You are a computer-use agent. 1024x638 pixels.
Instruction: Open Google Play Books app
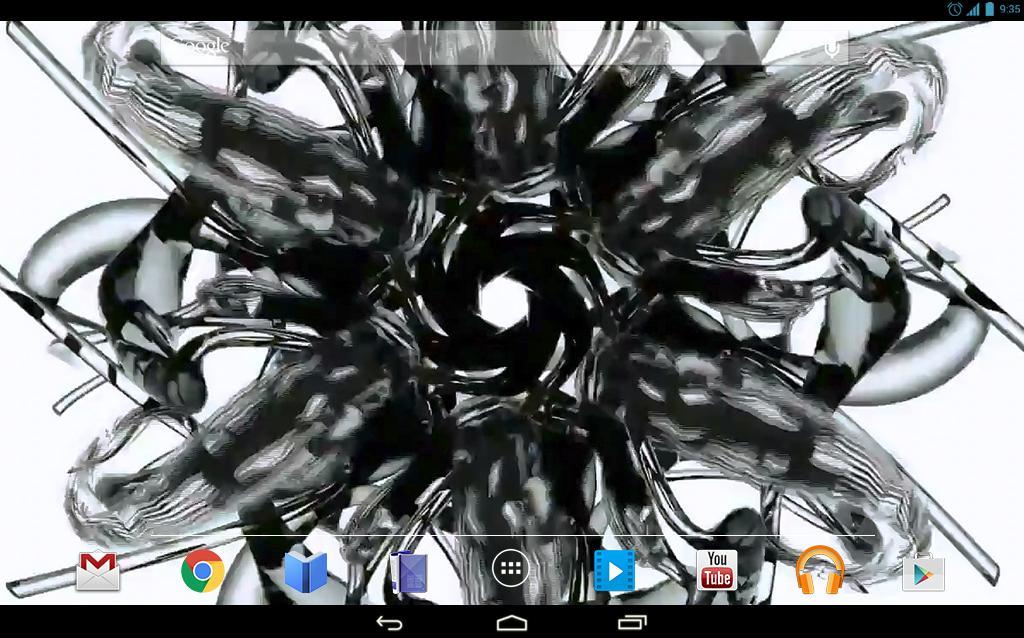[x=306, y=571]
